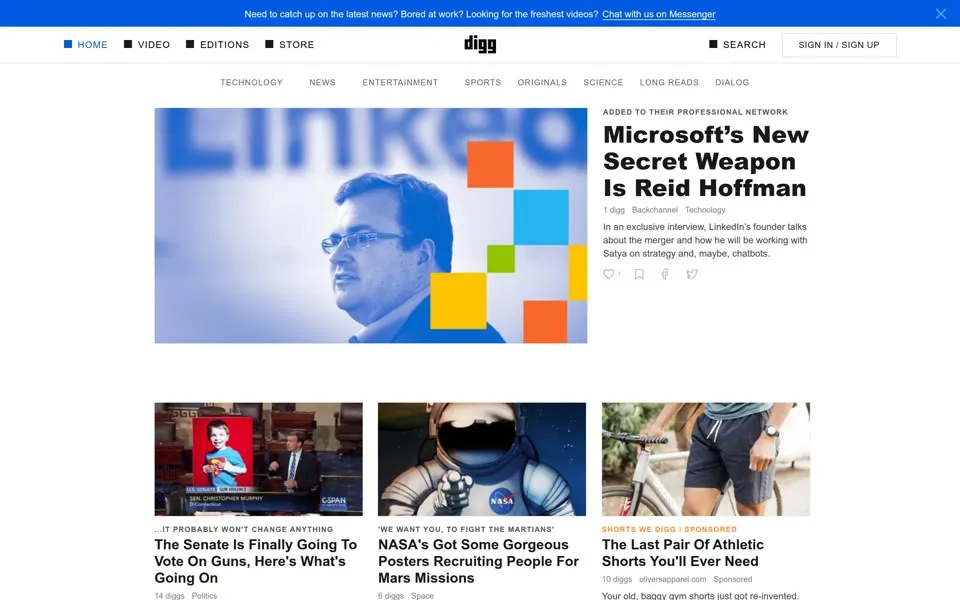Click 'Added To Their Professional Network' kicker
960x600 pixels.
[696, 112]
